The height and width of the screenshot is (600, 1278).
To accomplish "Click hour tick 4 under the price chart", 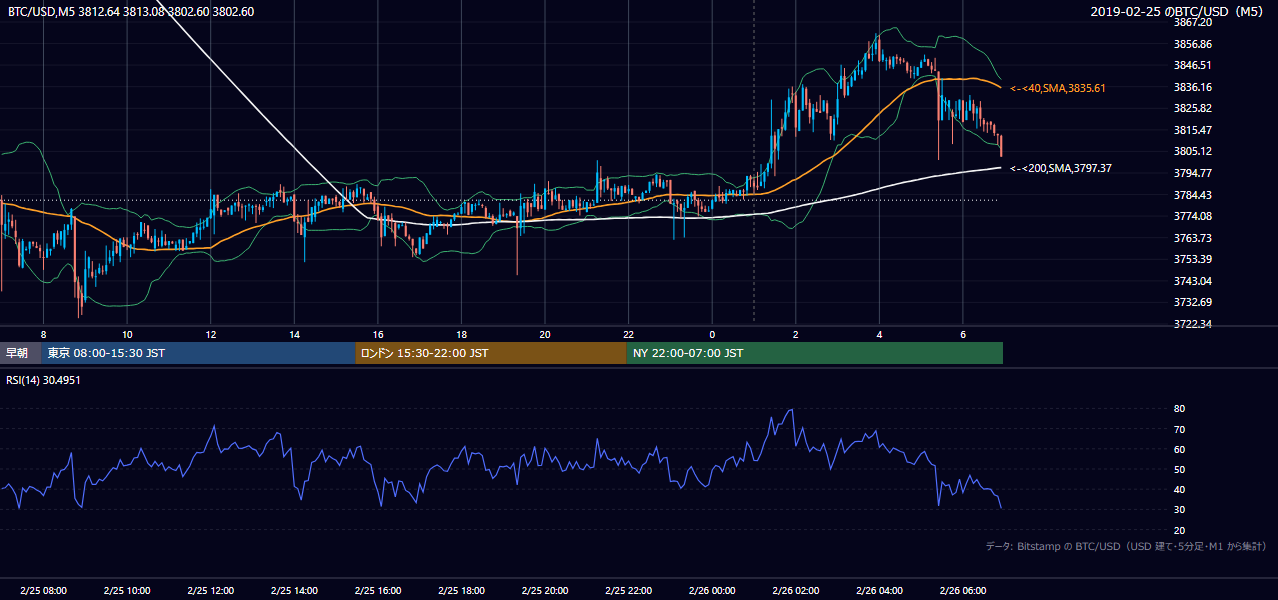I will coord(878,334).
